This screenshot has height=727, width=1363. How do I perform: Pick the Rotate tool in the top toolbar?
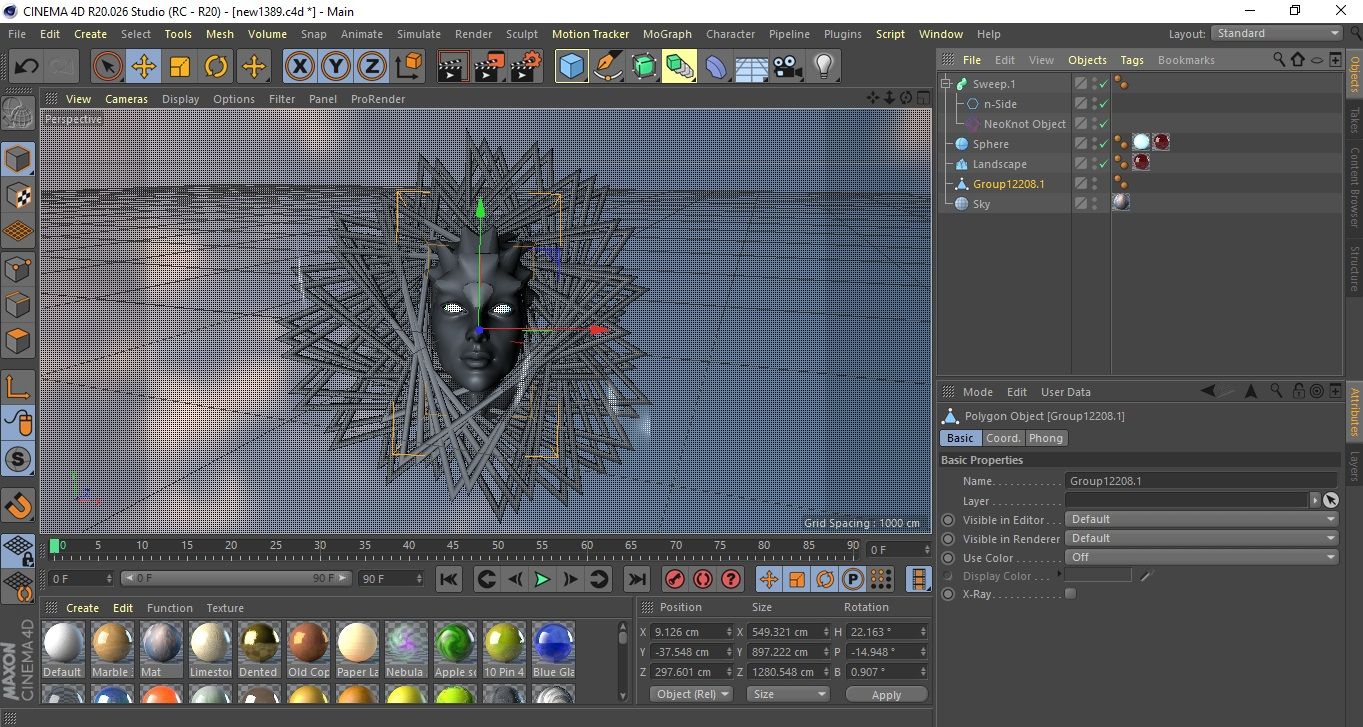click(x=216, y=67)
